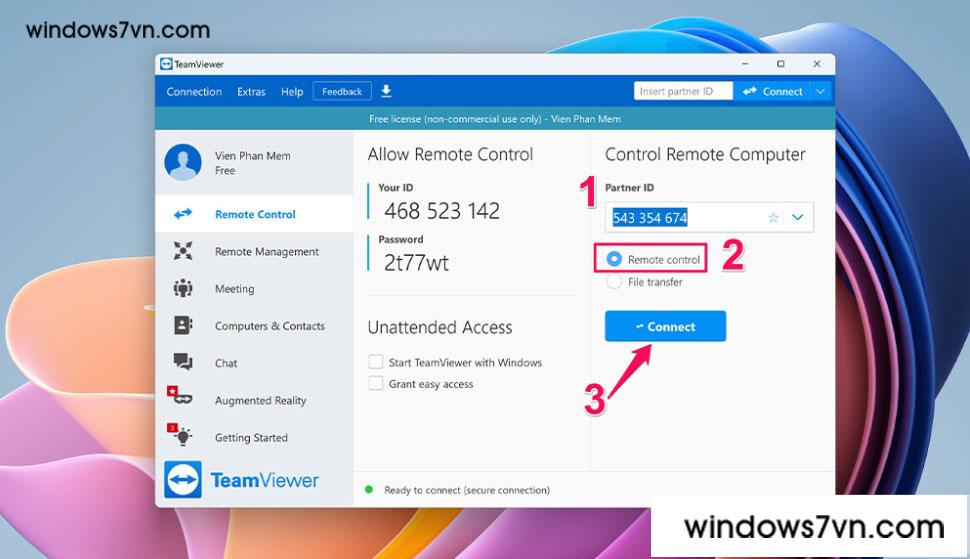Toggle the favorite star in Partner ID

773,218
